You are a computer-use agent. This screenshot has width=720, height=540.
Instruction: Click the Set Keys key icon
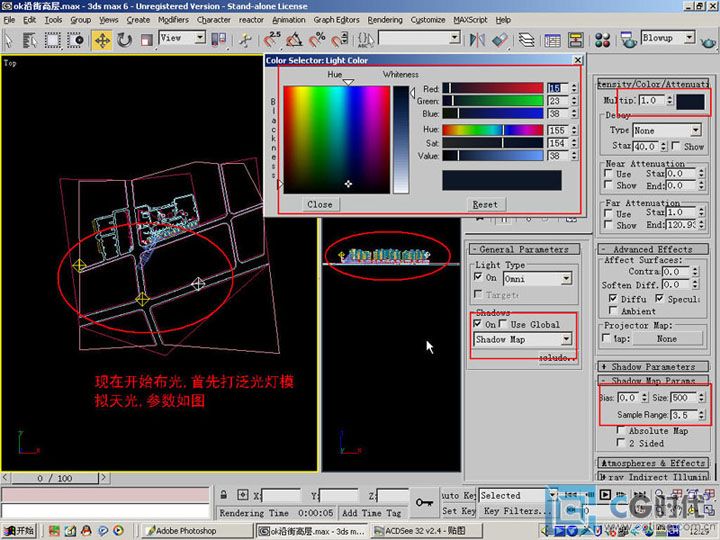pos(424,502)
